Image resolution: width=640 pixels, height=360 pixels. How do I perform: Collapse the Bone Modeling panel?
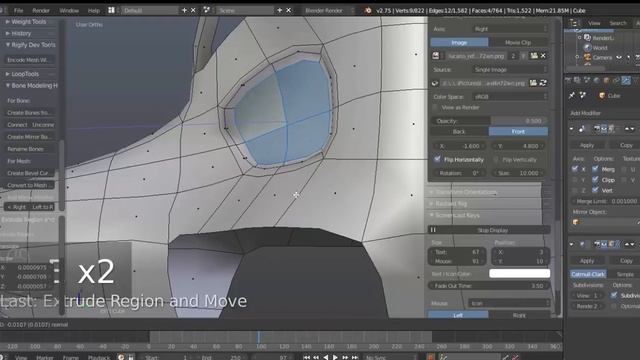tap(32, 86)
